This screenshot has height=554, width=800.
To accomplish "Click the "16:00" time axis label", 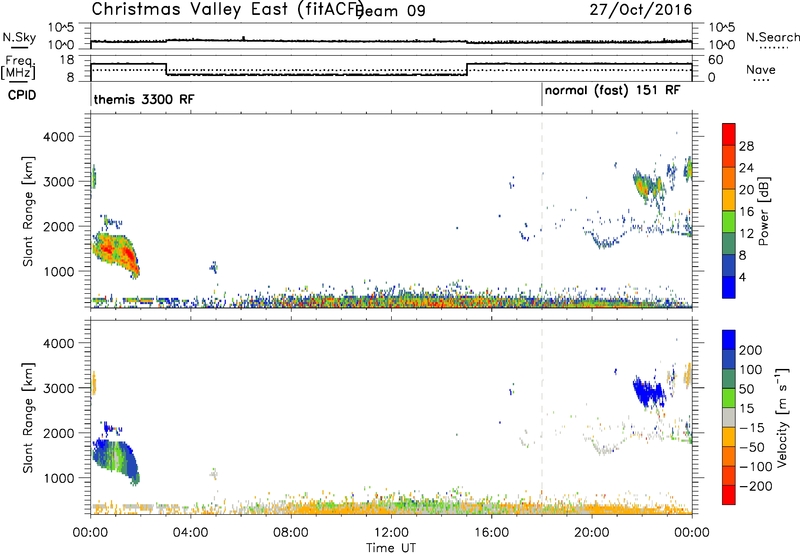I will tap(491, 533).
